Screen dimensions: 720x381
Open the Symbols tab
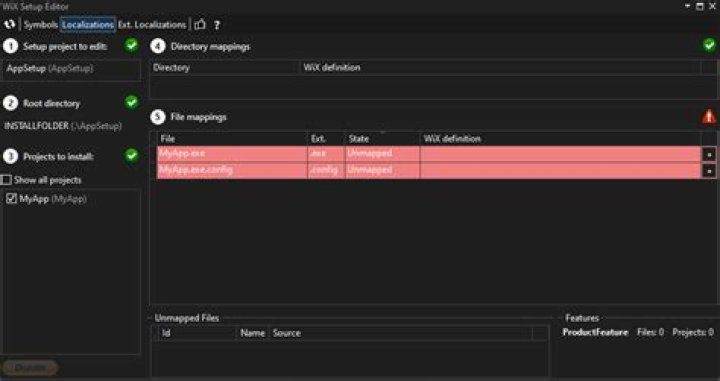pos(40,25)
